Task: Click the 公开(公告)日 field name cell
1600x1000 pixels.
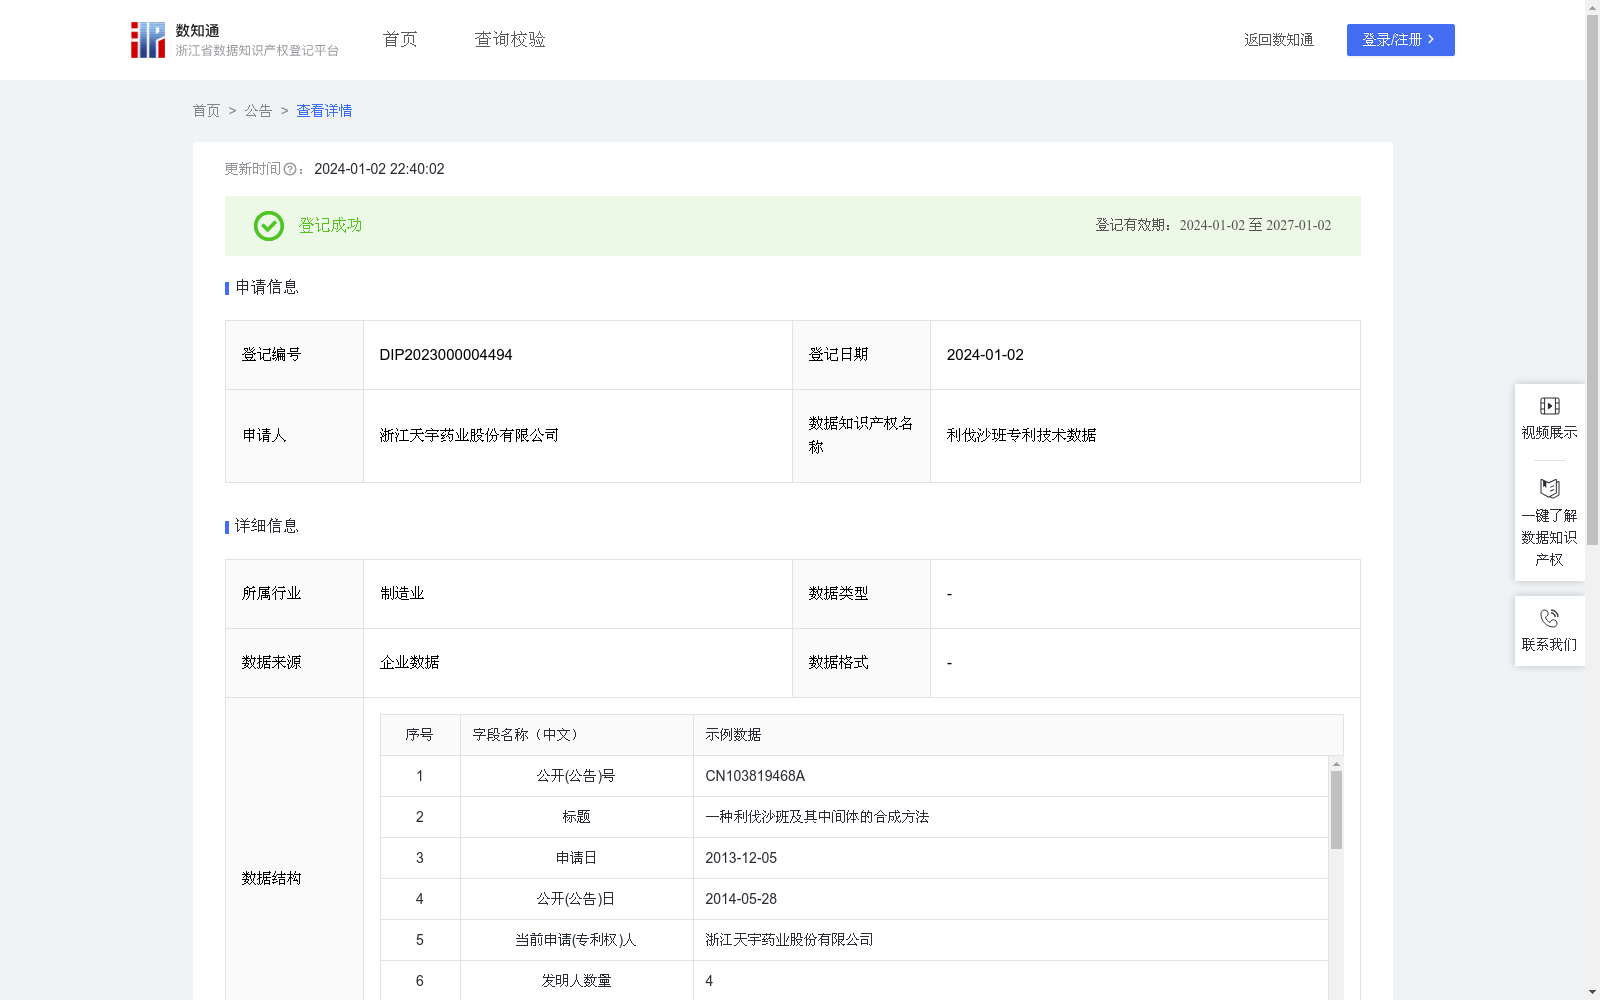Action: 576,899
